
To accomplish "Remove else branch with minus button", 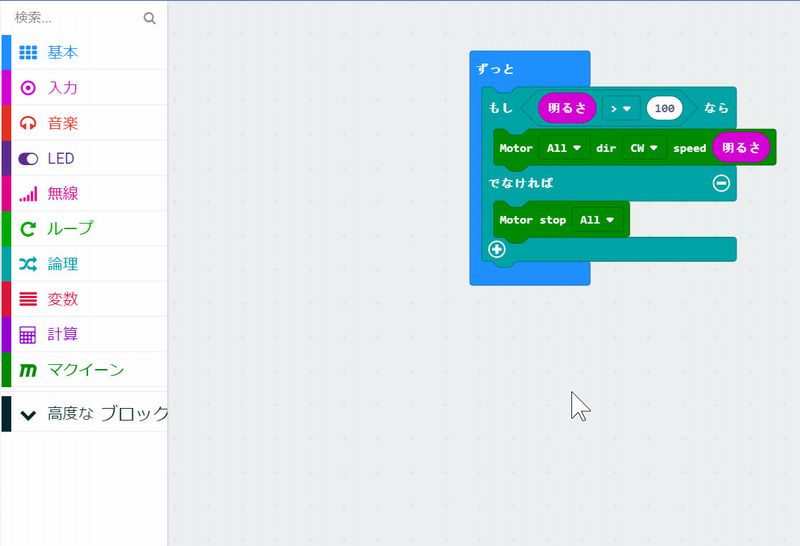I will click(721, 183).
